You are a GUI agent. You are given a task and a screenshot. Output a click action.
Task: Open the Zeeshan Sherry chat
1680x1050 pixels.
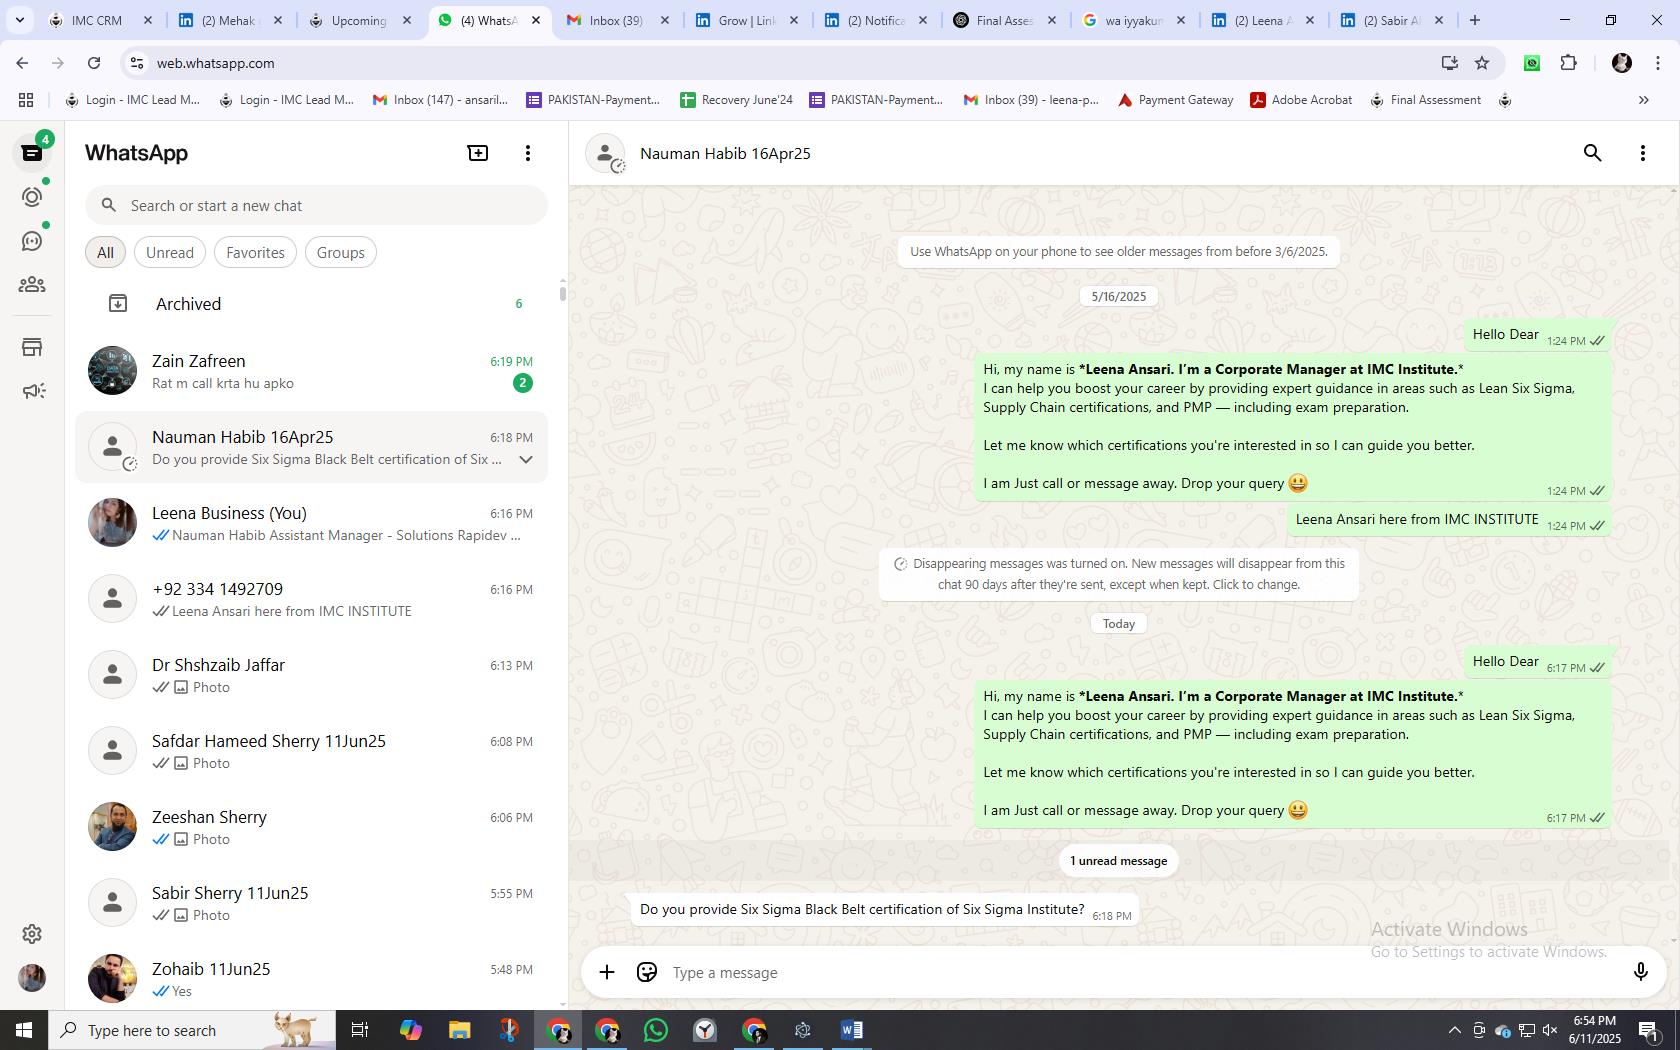[312, 827]
